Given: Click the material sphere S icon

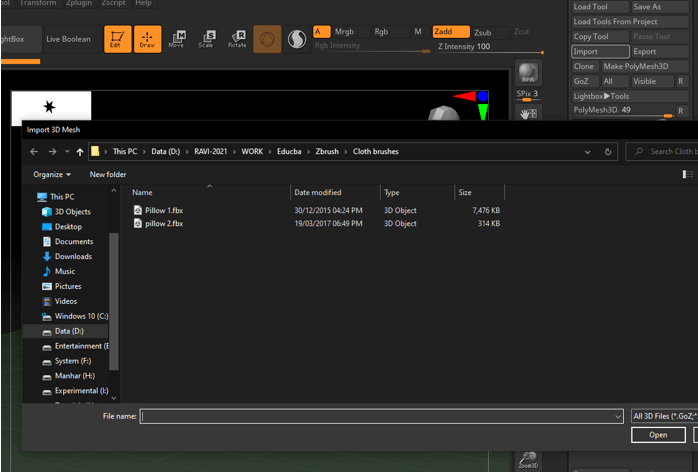Looking at the screenshot, I should pyautogui.click(x=297, y=39).
